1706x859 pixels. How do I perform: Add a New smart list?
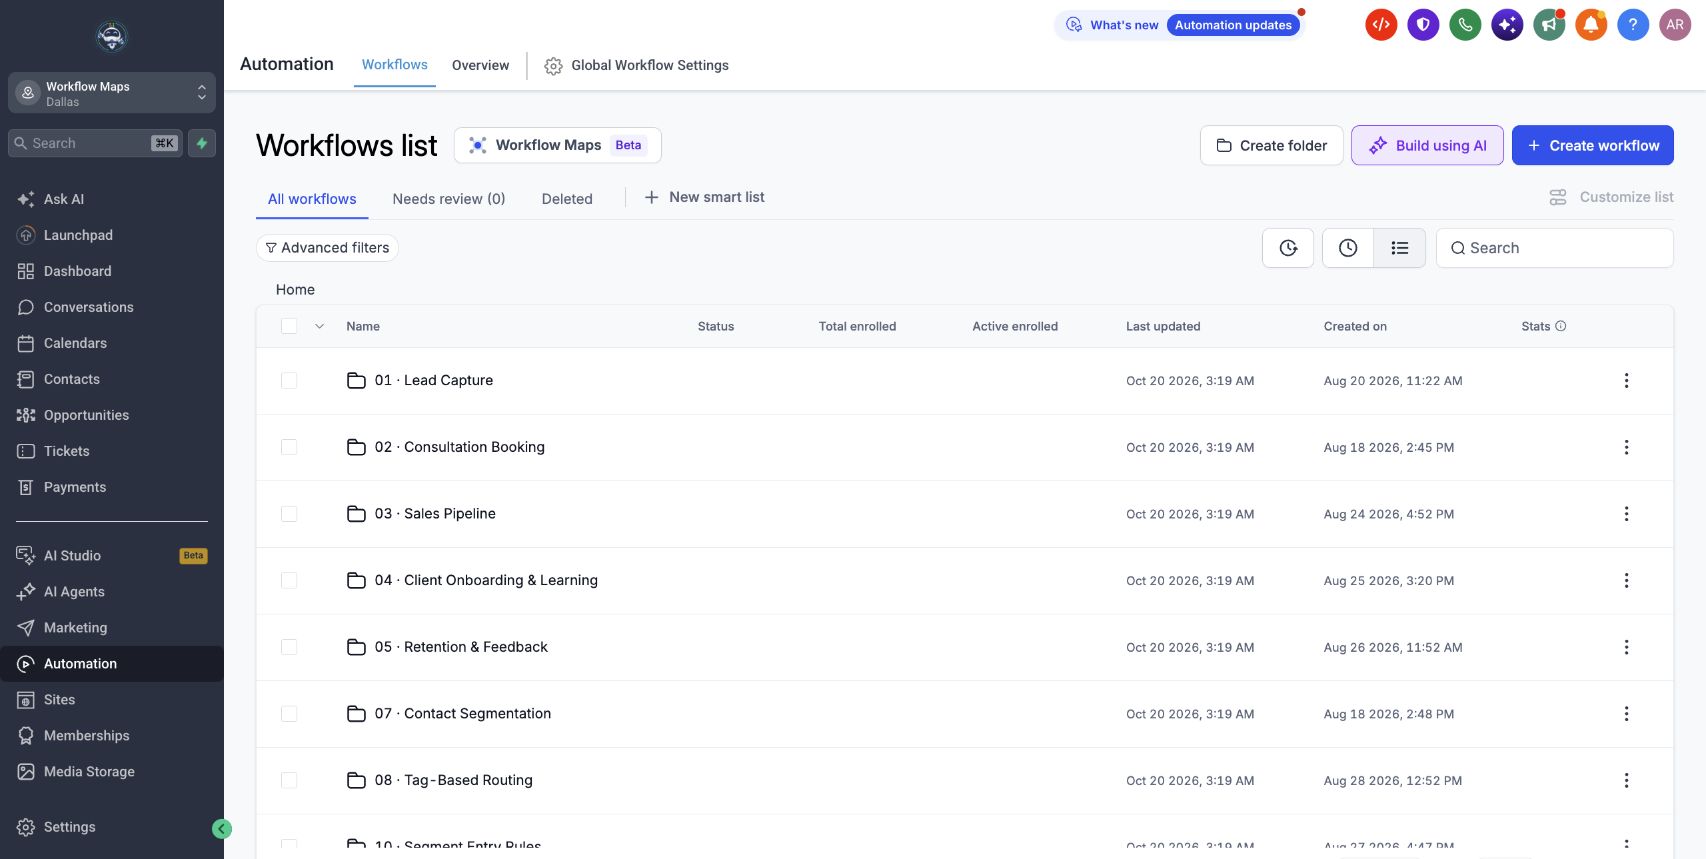(x=704, y=197)
